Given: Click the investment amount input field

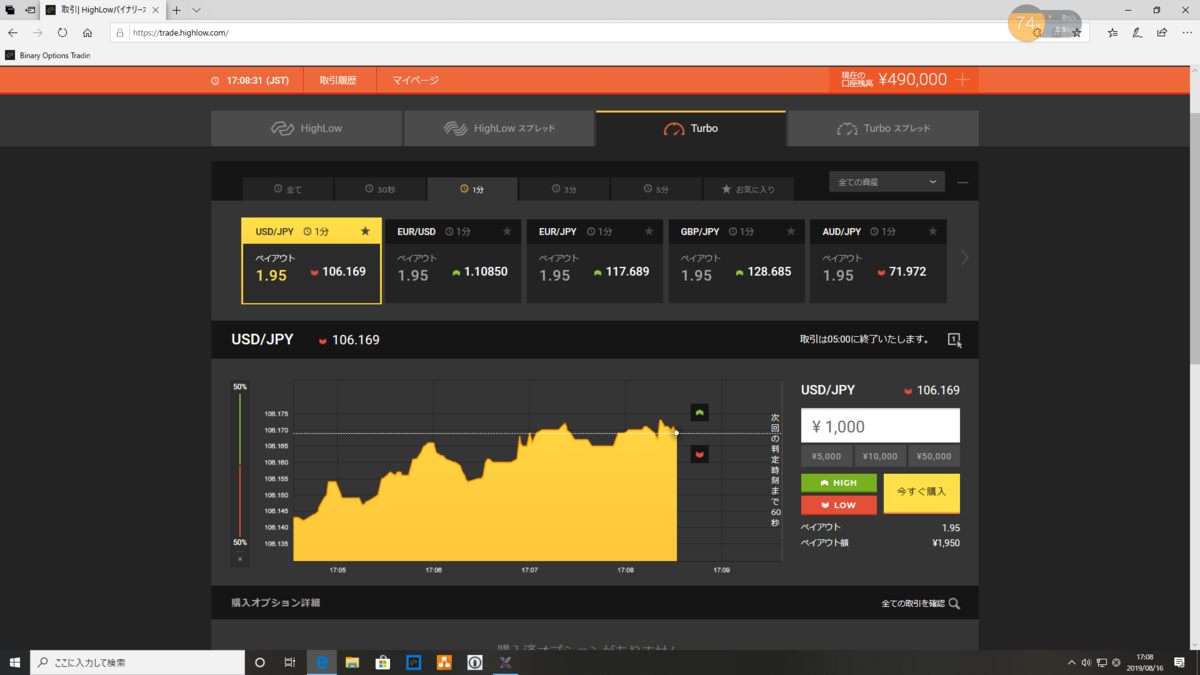Looking at the screenshot, I should 880,426.
